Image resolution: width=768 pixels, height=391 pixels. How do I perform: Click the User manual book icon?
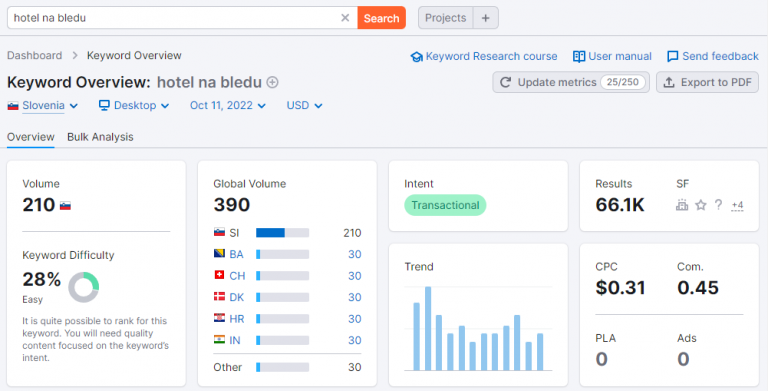pyautogui.click(x=579, y=56)
